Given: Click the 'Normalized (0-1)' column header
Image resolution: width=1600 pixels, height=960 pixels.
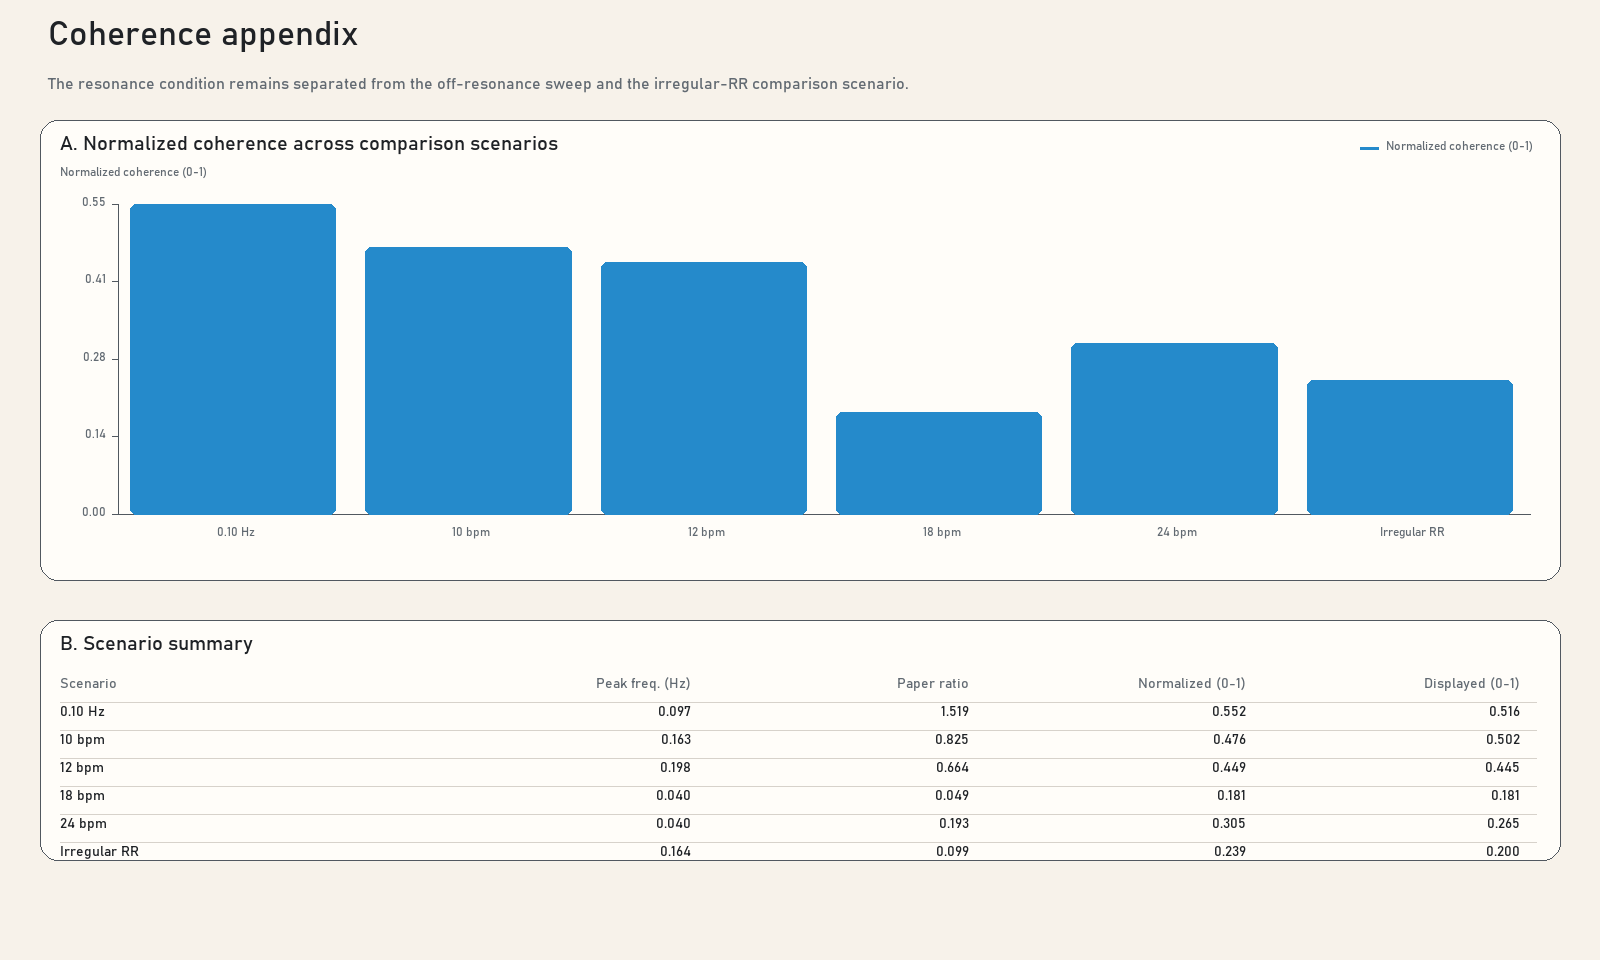Looking at the screenshot, I should [1192, 684].
